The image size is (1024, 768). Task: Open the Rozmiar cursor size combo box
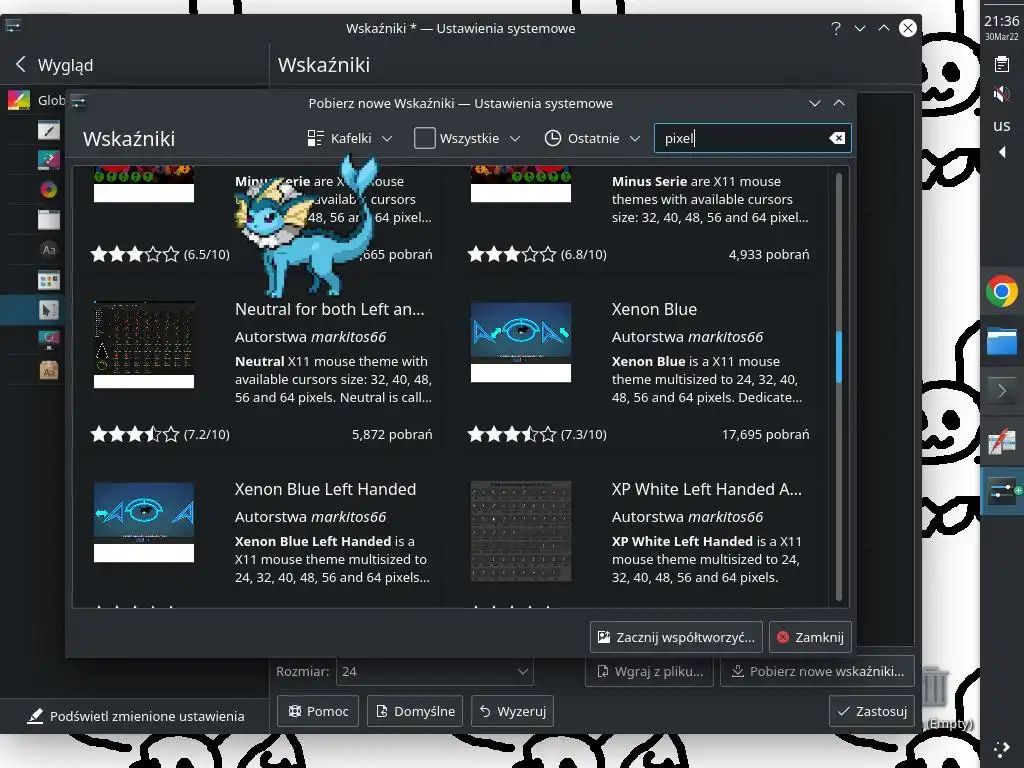pos(435,671)
